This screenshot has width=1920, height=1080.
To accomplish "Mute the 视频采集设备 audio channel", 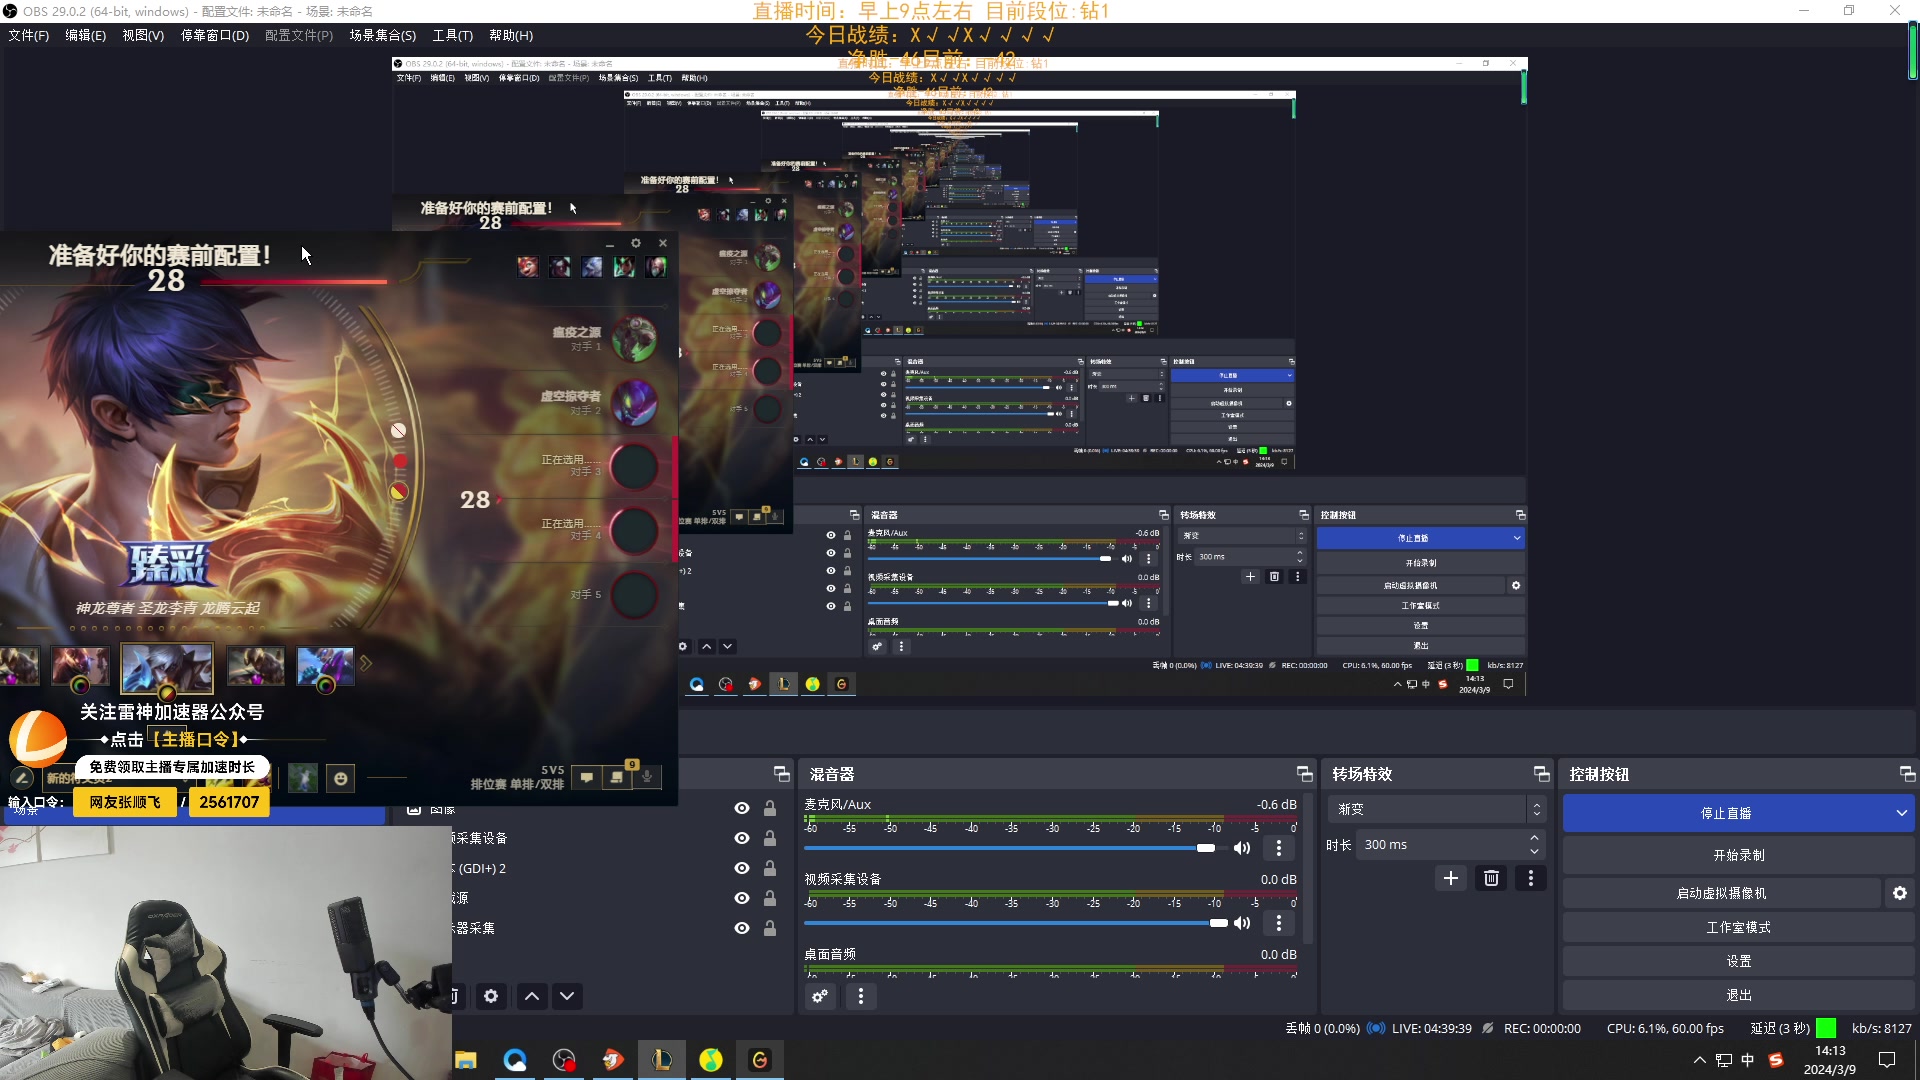I will tap(1242, 923).
